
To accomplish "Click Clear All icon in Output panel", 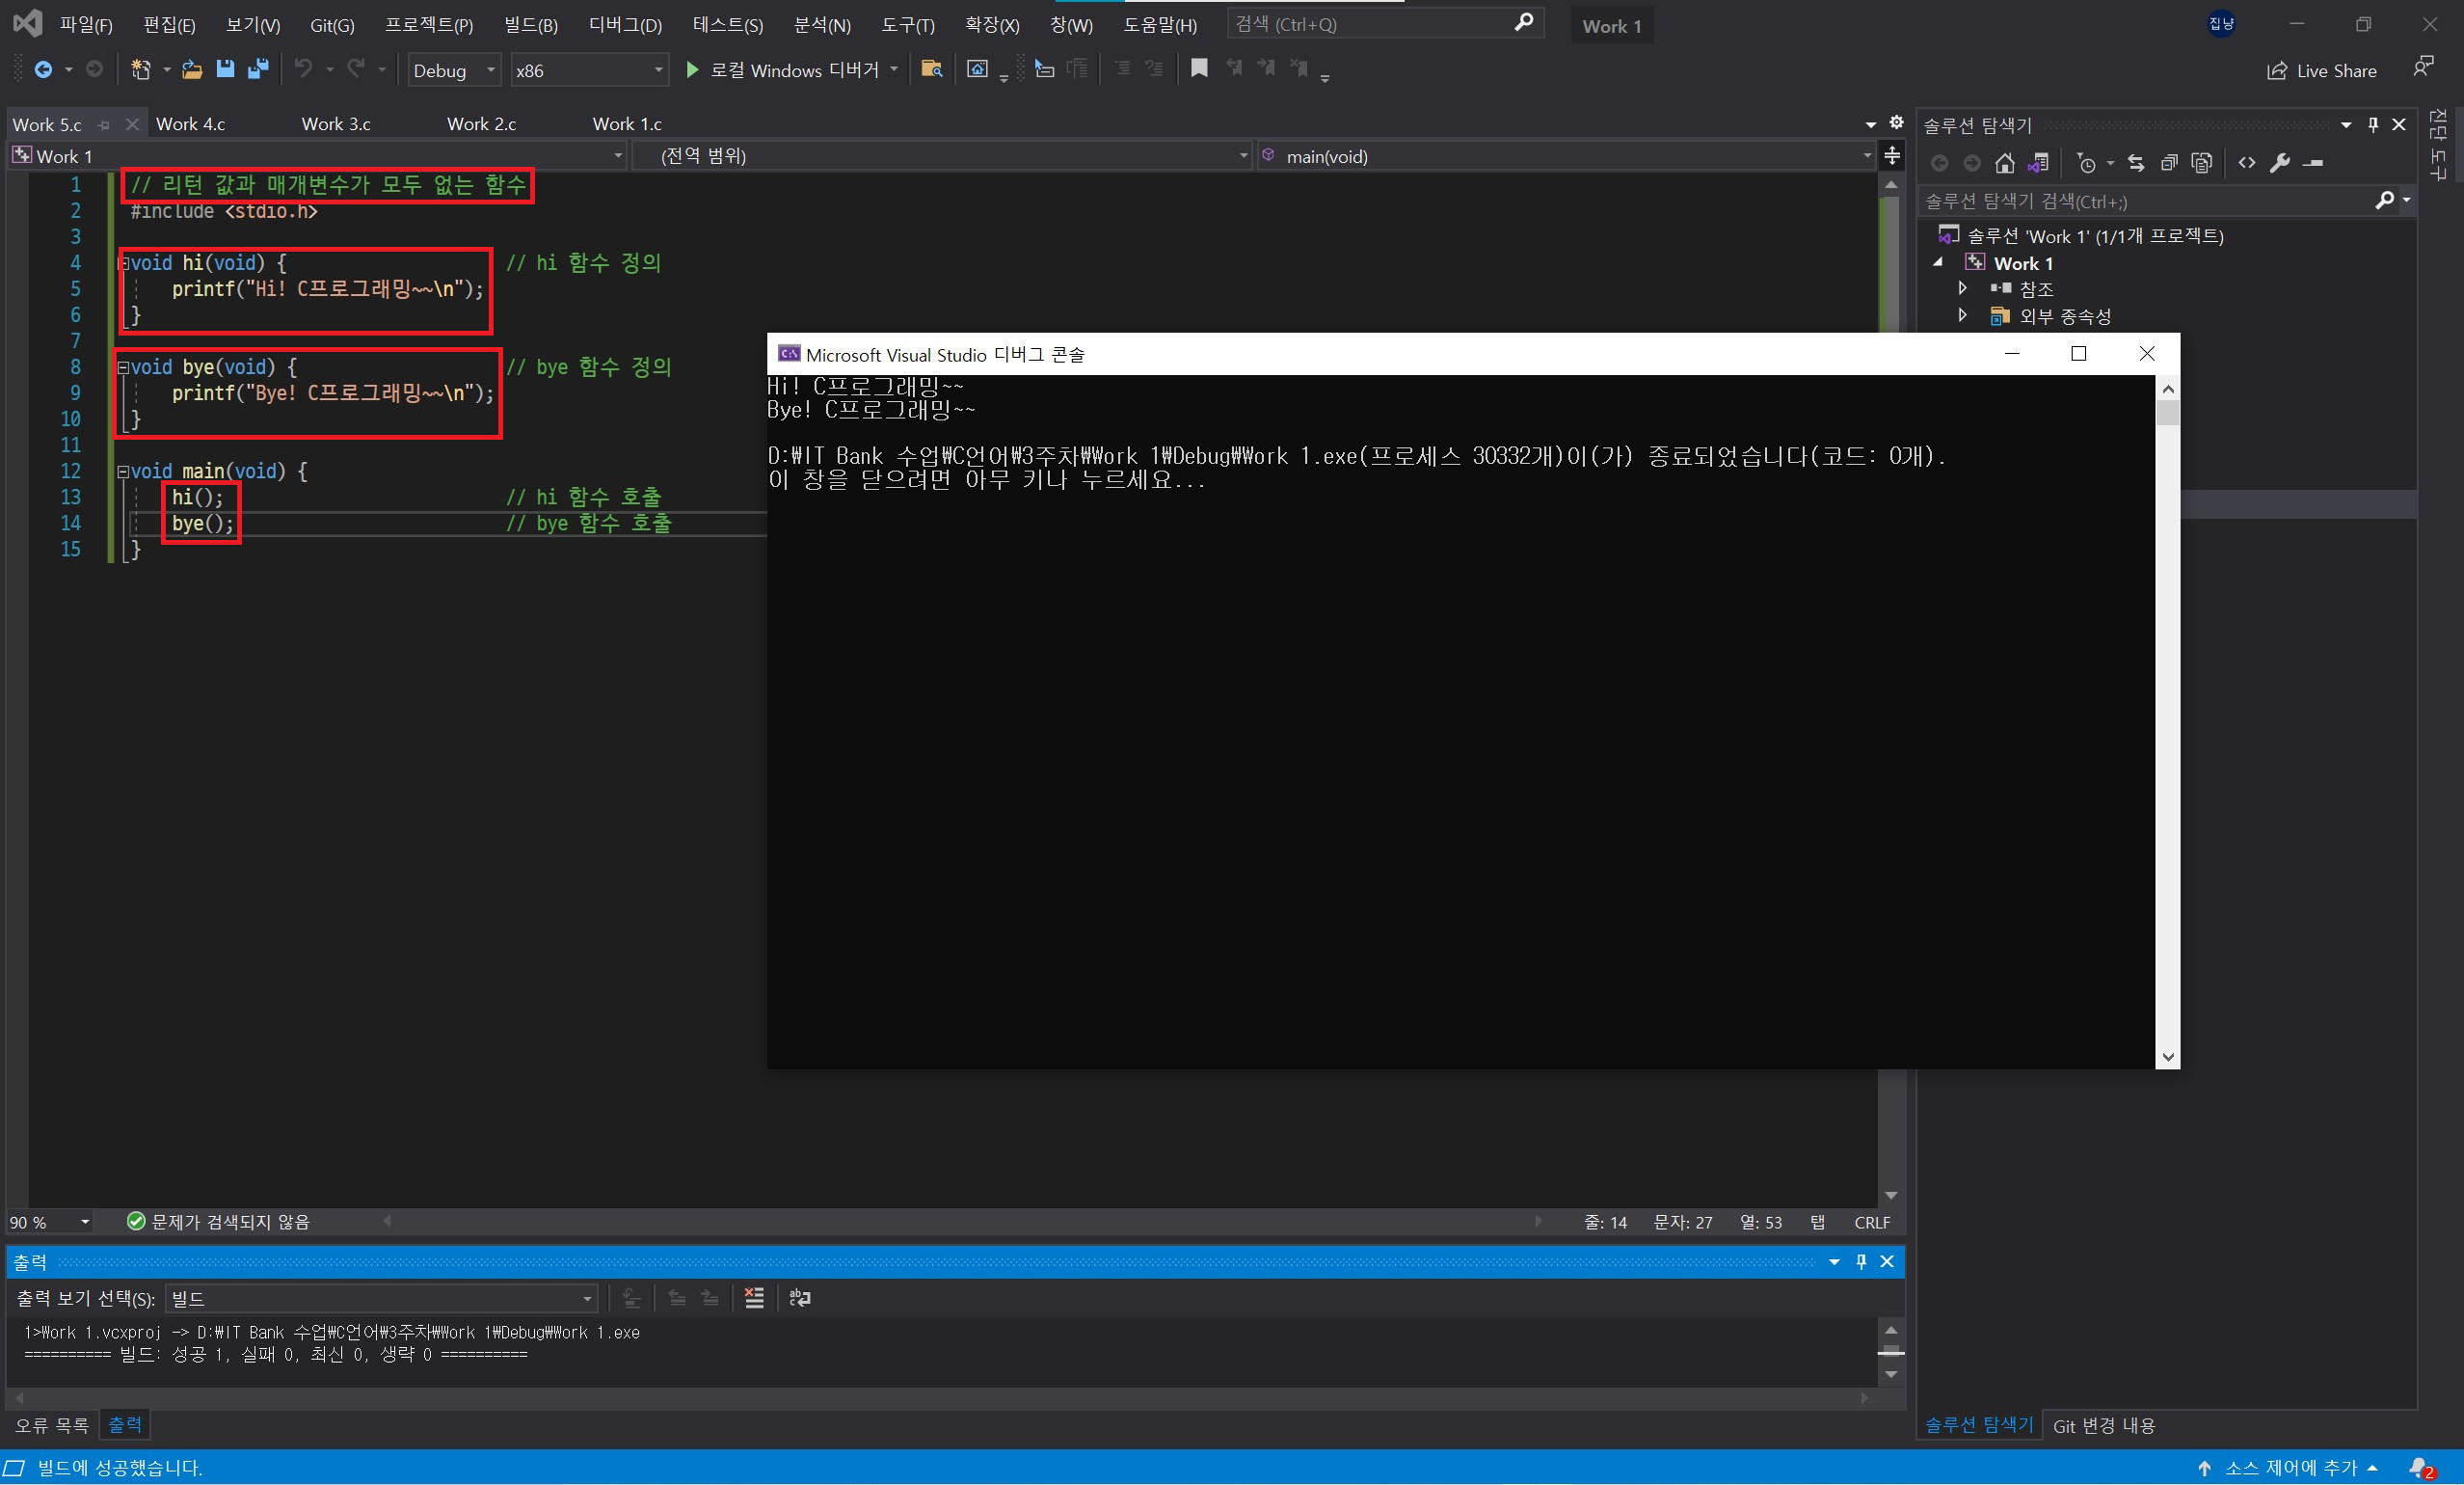I will 754,1298.
